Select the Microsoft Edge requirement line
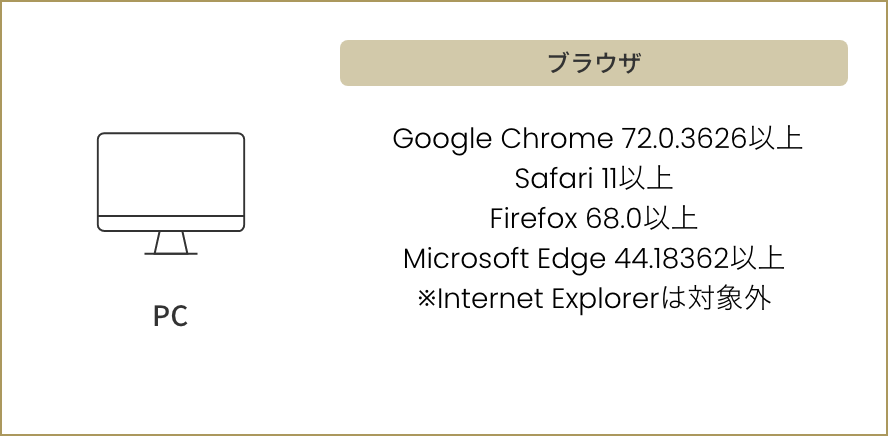888x436 pixels. pyautogui.click(x=594, y=259)
